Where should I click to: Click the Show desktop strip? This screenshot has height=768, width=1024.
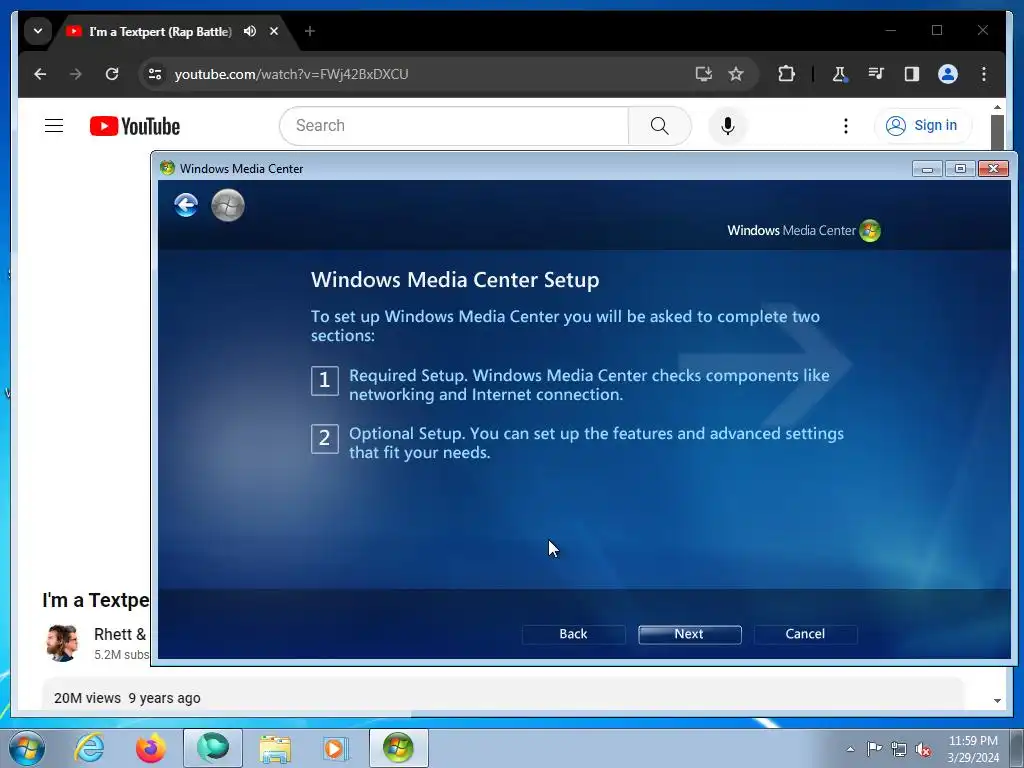click(1017, 748)
